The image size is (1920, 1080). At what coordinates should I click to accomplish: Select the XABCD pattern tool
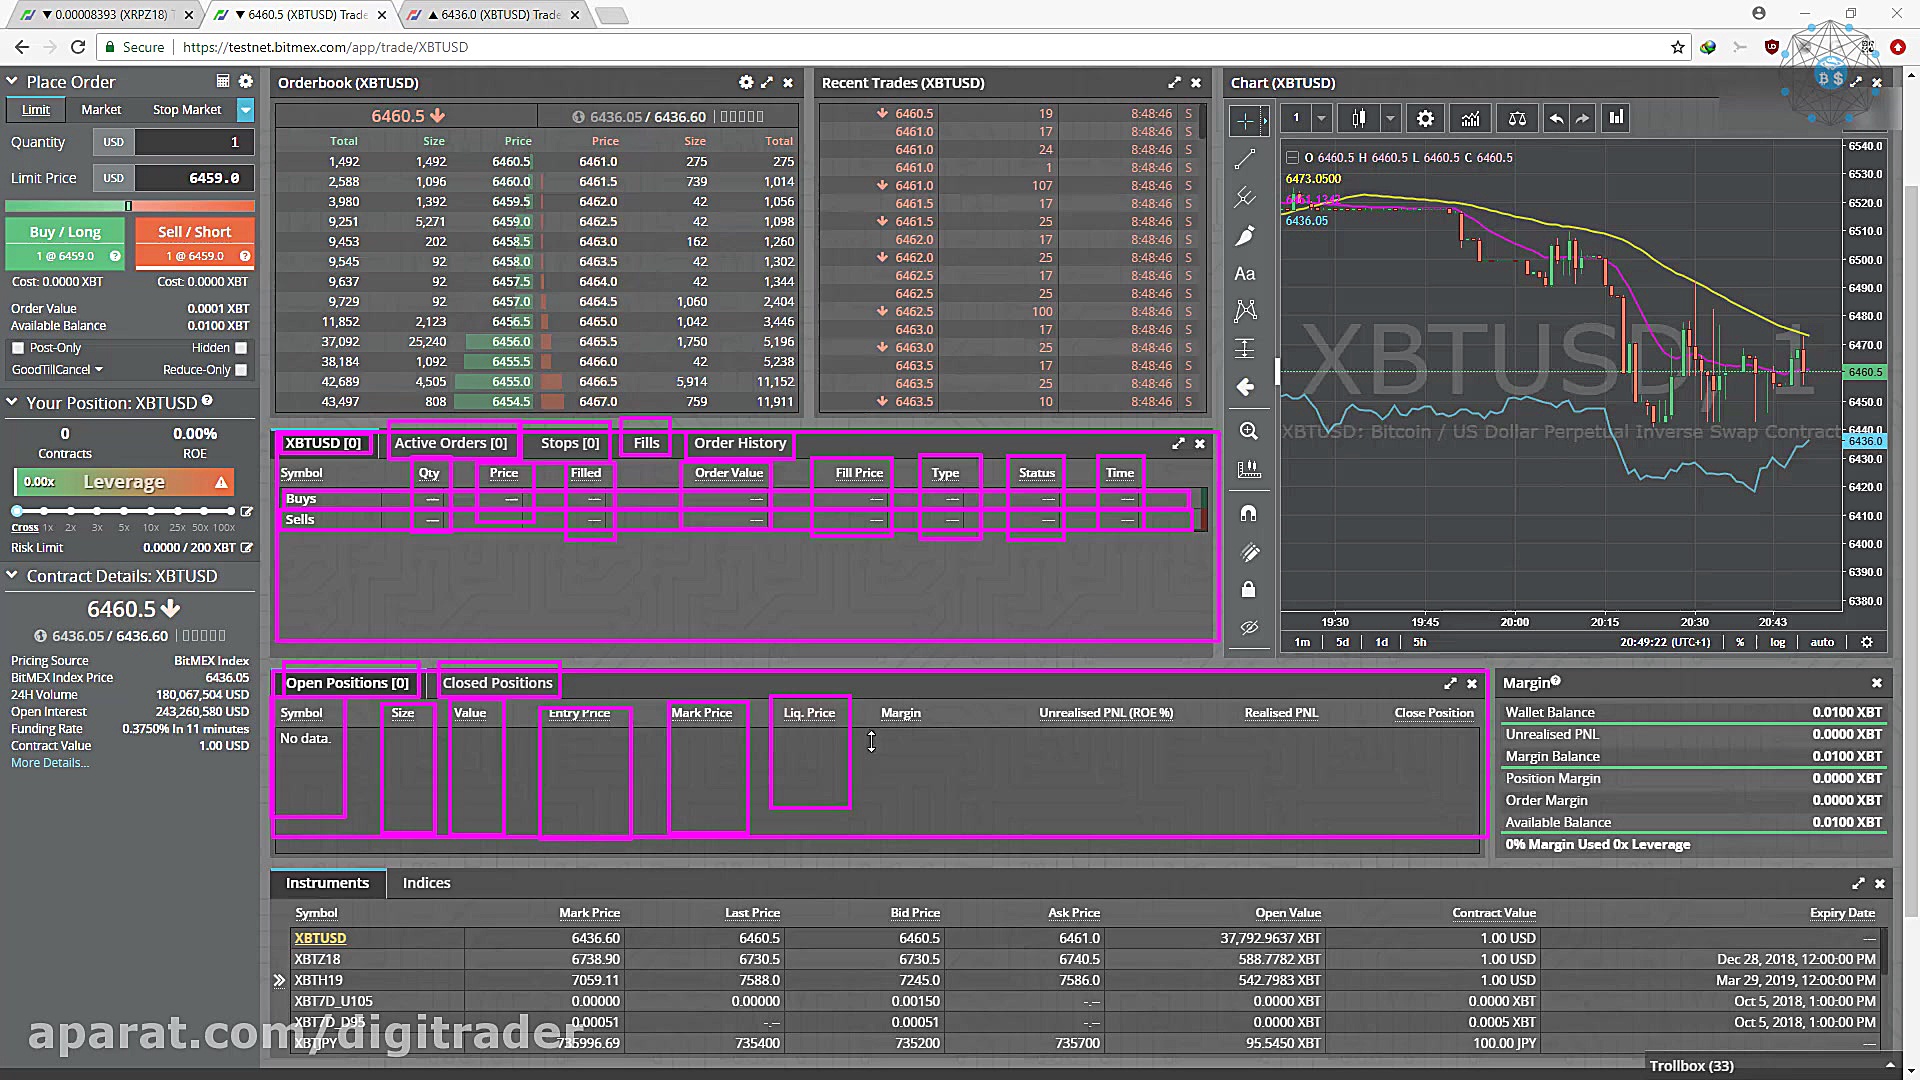tap(1245, 311)
